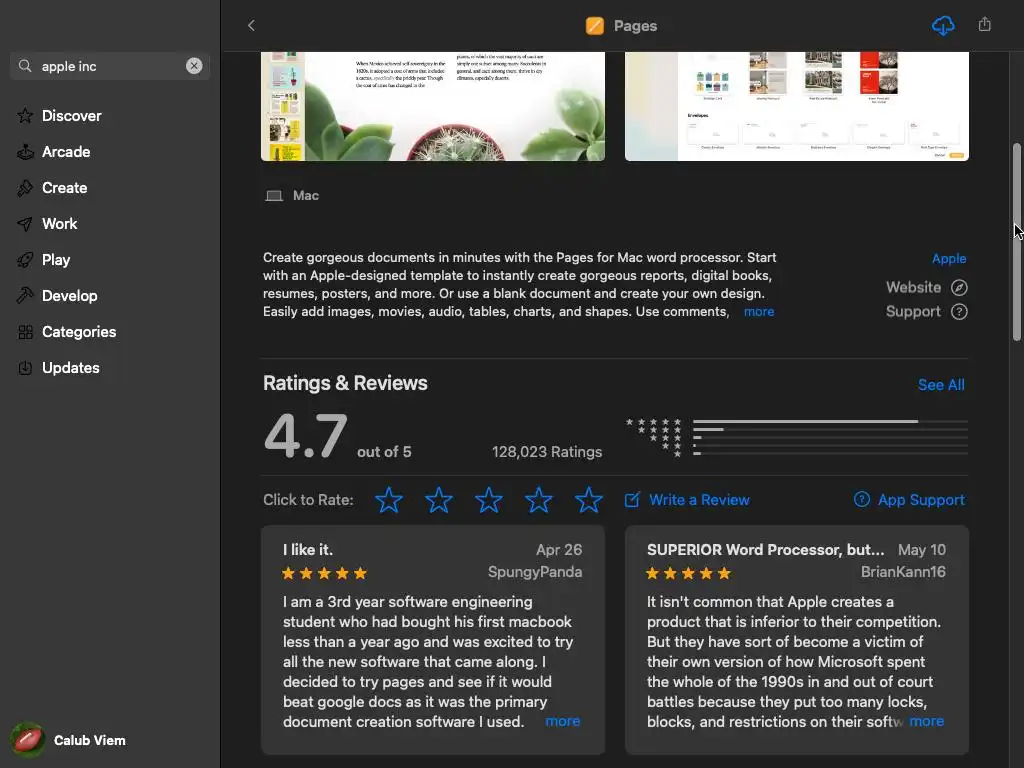This screenshot has height=768, width=1024.
Task: Click the Pages app icon in the title
Action: pos(595,26)
